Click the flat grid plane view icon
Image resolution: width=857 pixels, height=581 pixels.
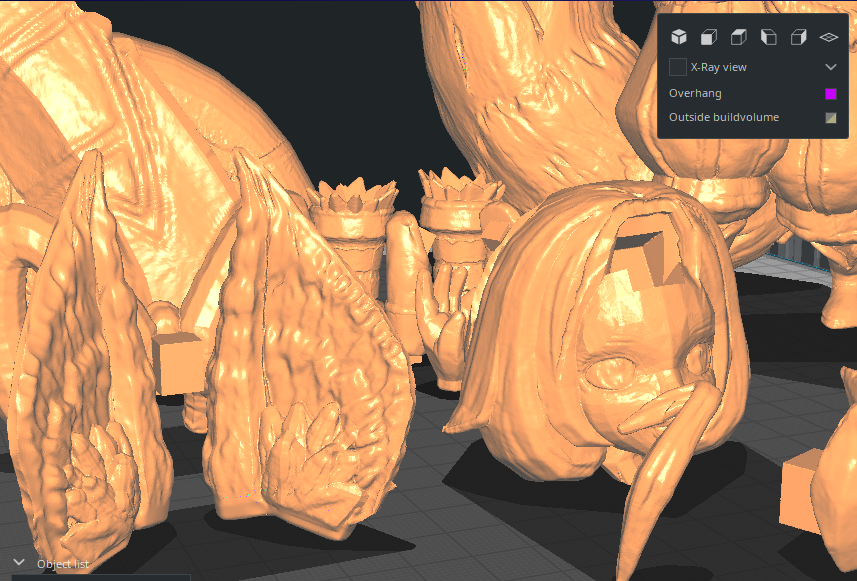(829, 37)
